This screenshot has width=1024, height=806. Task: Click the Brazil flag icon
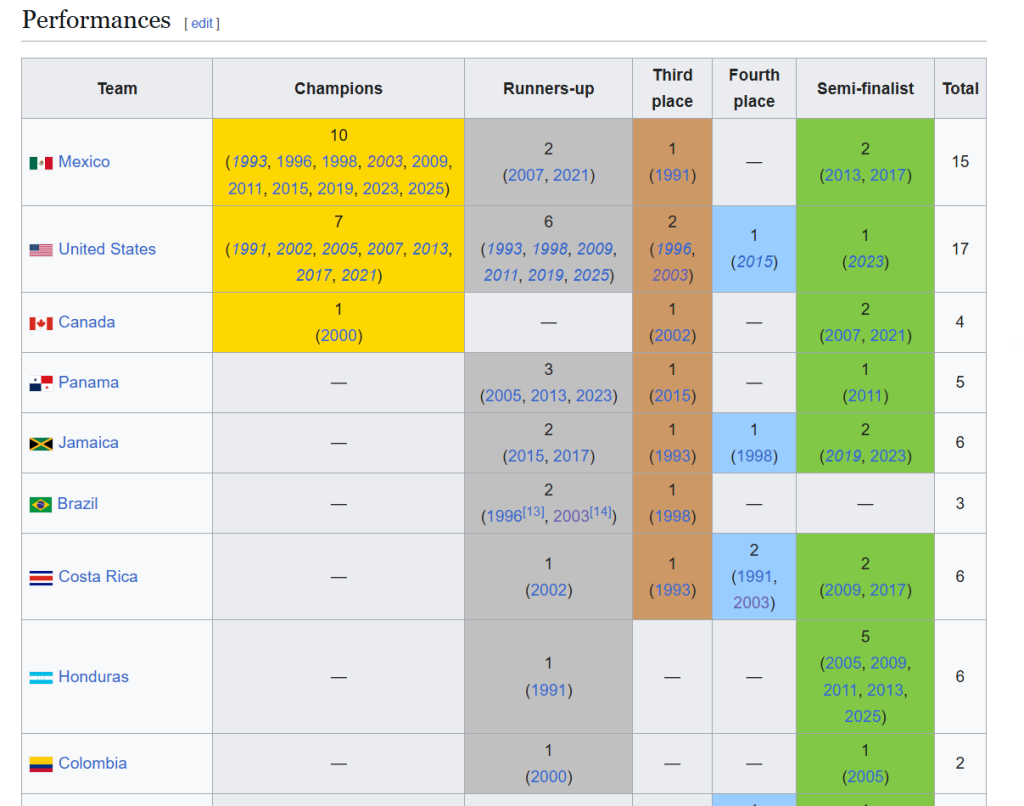(x=40, y=505)
